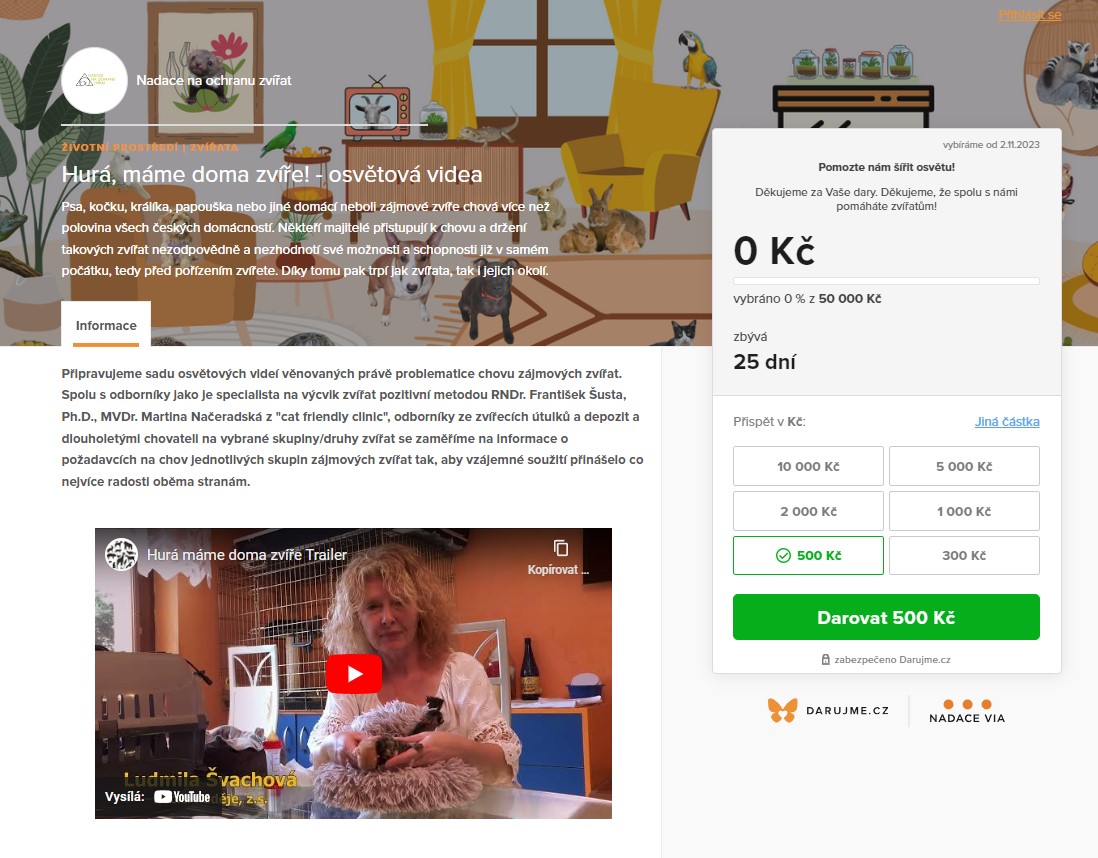
Task: Open the YouTube logo in video player
Action: point(182,796)
